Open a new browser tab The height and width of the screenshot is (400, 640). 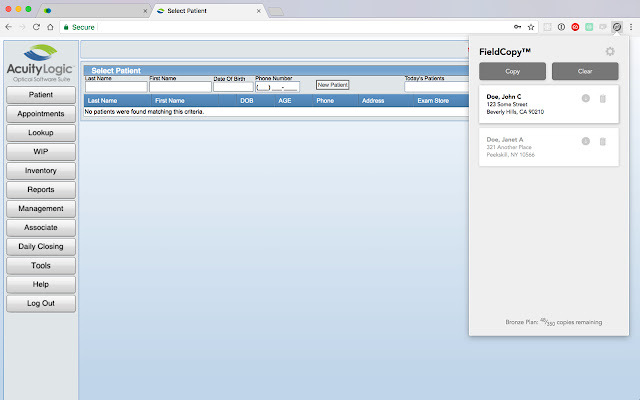[x=276, y=11]
